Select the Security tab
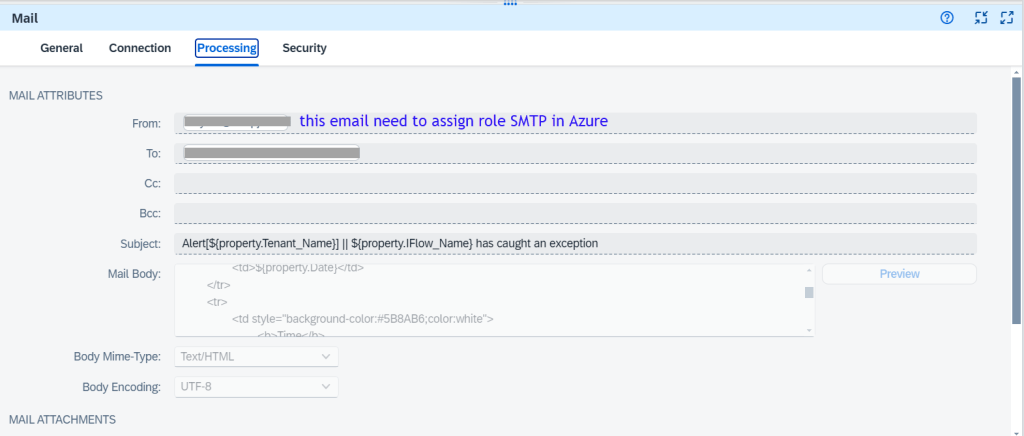Screen dimensions: 1024x436 coord(304,48)
